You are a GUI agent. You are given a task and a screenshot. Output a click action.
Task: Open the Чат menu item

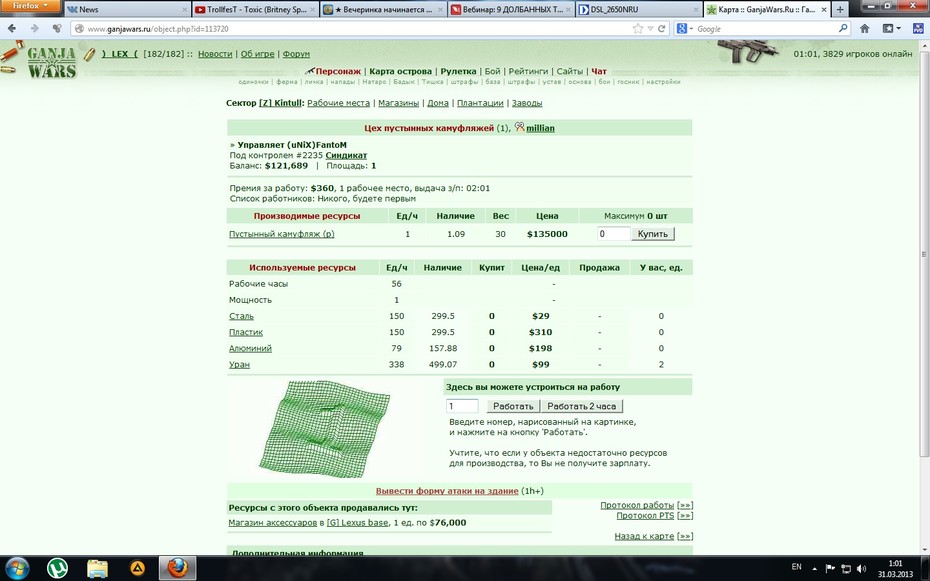[x=598, y=71]
